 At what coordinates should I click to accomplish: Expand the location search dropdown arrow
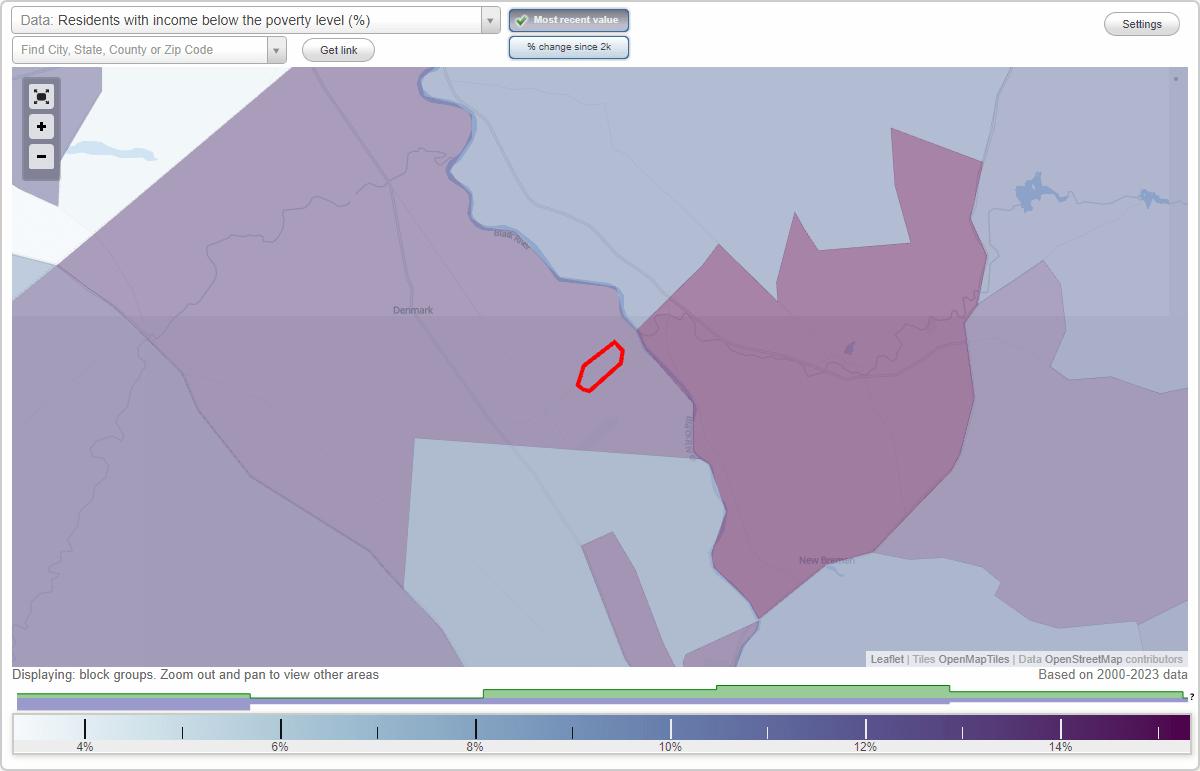point(277,48)
